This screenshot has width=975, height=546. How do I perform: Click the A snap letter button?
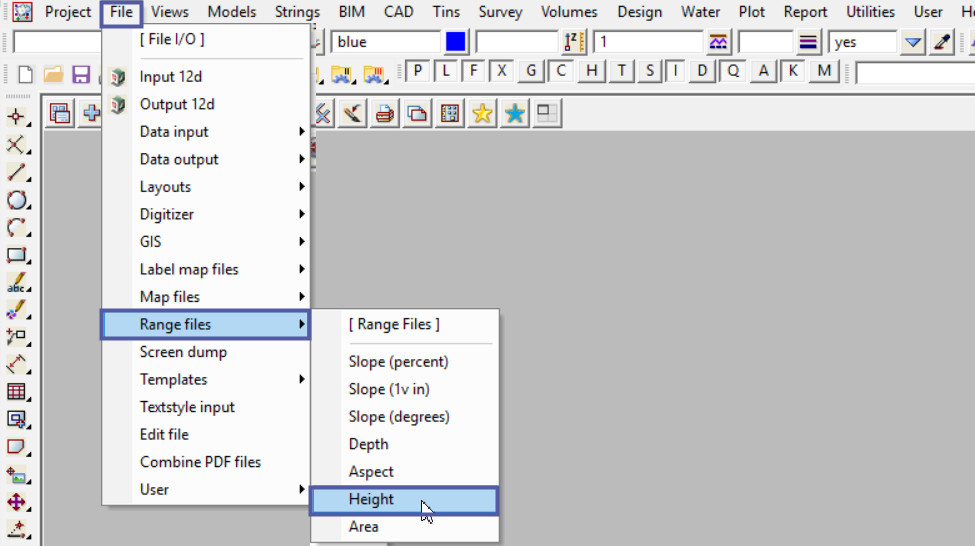point(763,71)
